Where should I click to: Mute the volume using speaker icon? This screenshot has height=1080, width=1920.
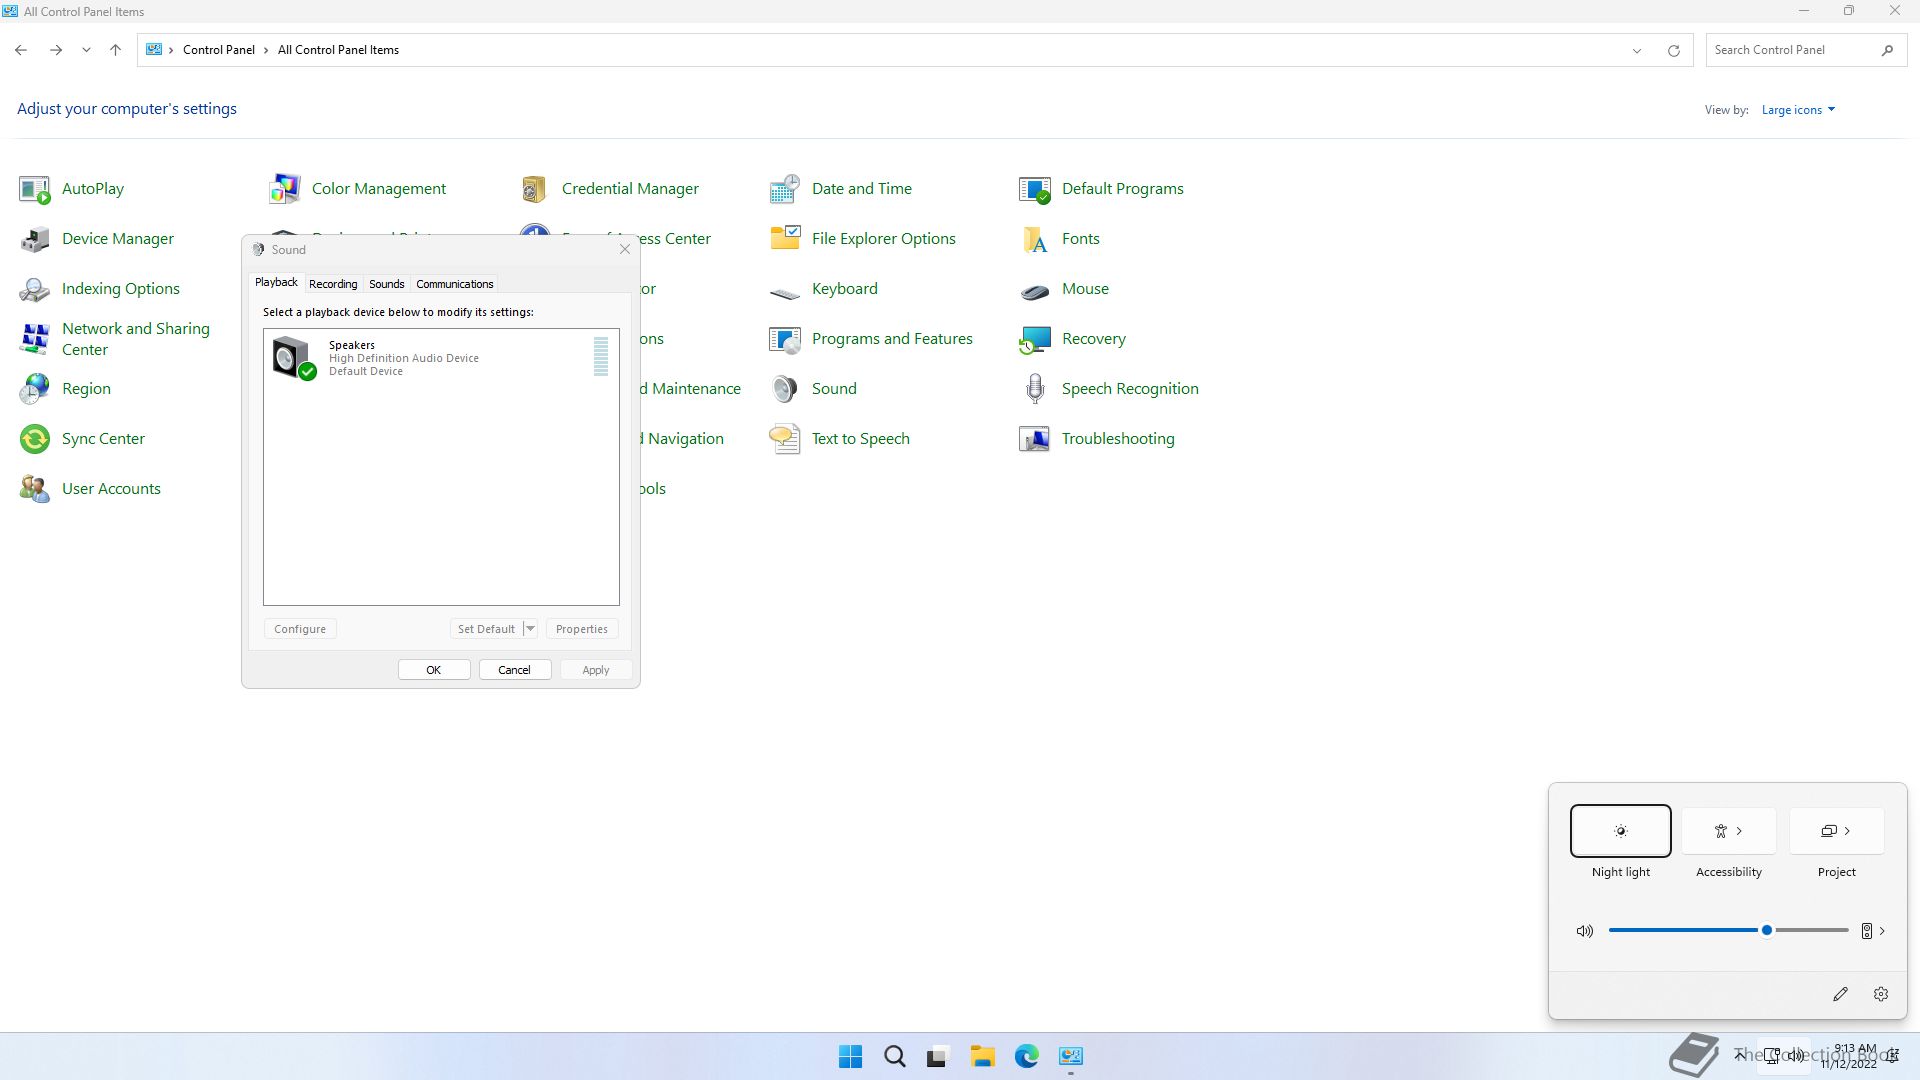(x=1584, y=931)
